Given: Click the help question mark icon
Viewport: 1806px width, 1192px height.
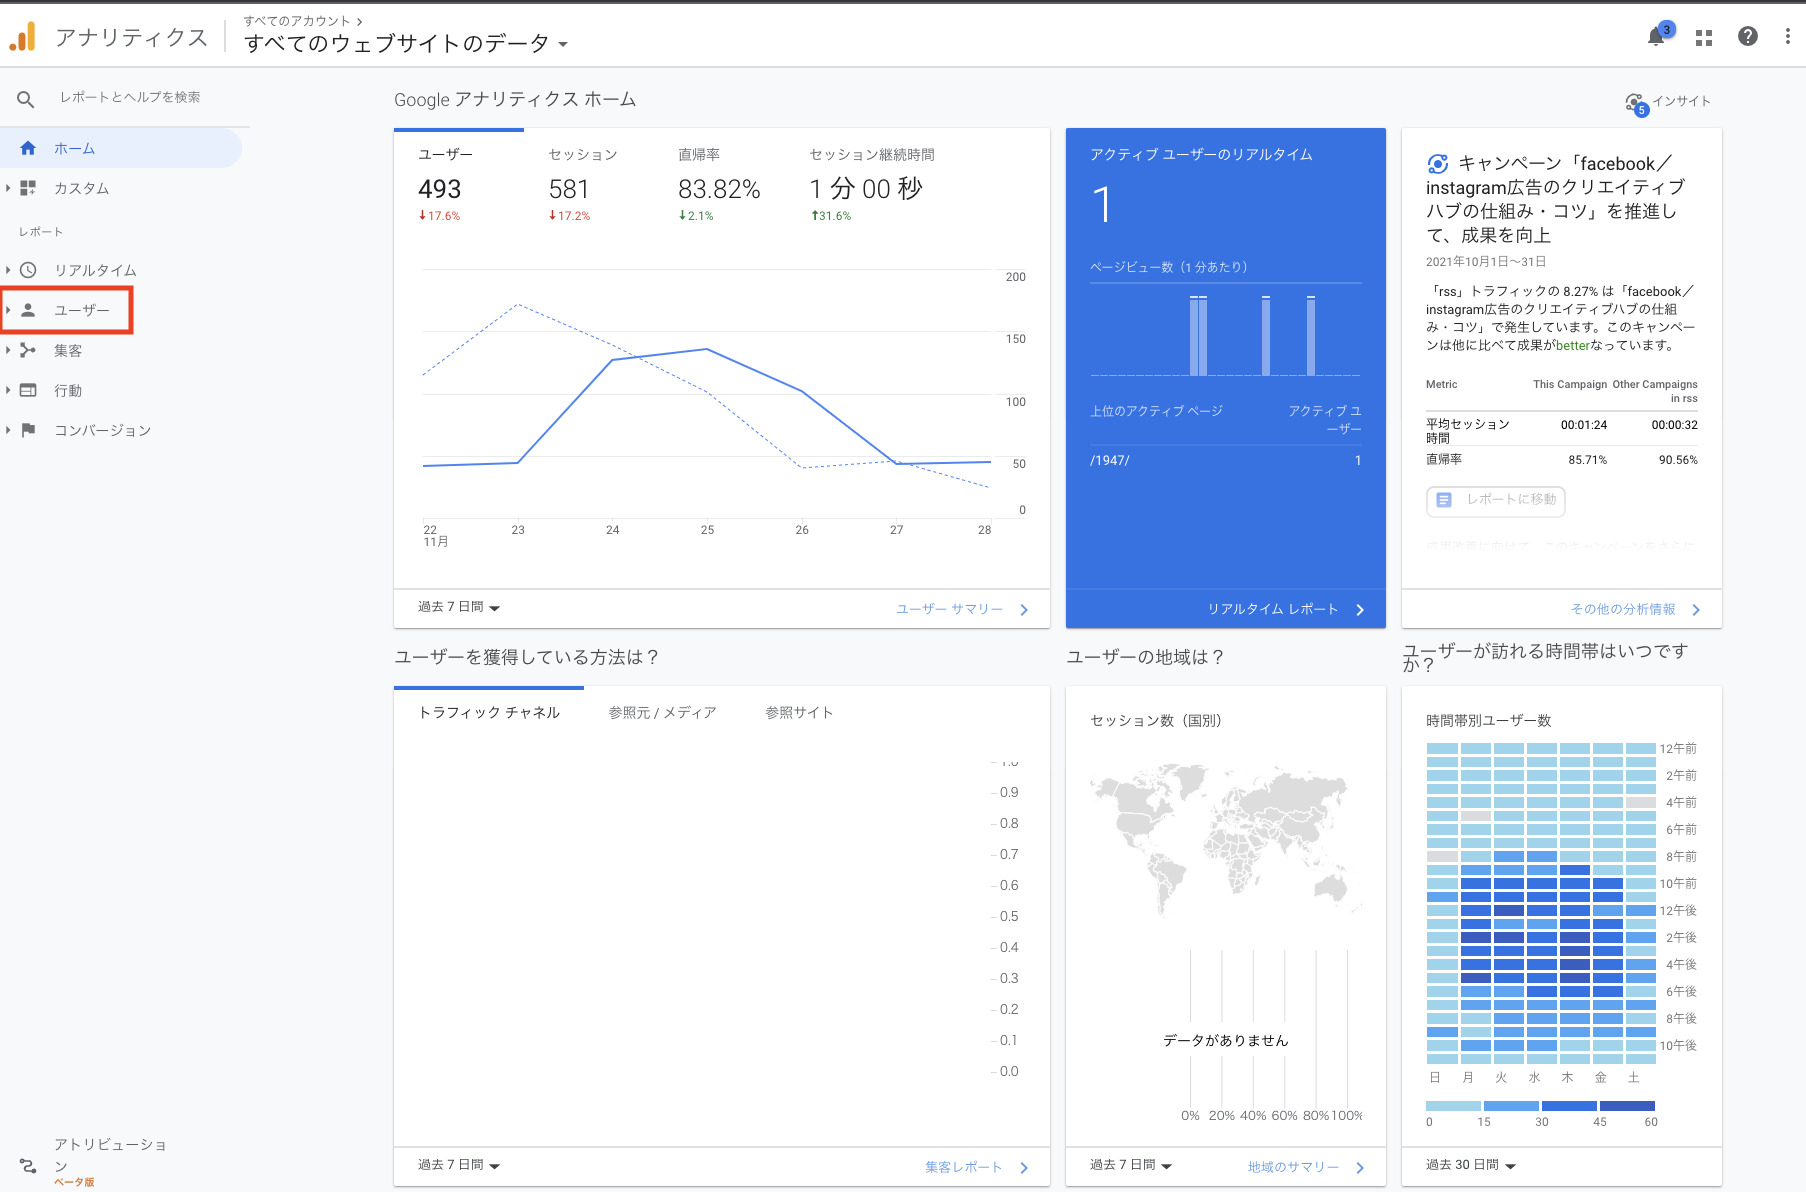Looking at the screenshot, I should (x=1747, y=37).
